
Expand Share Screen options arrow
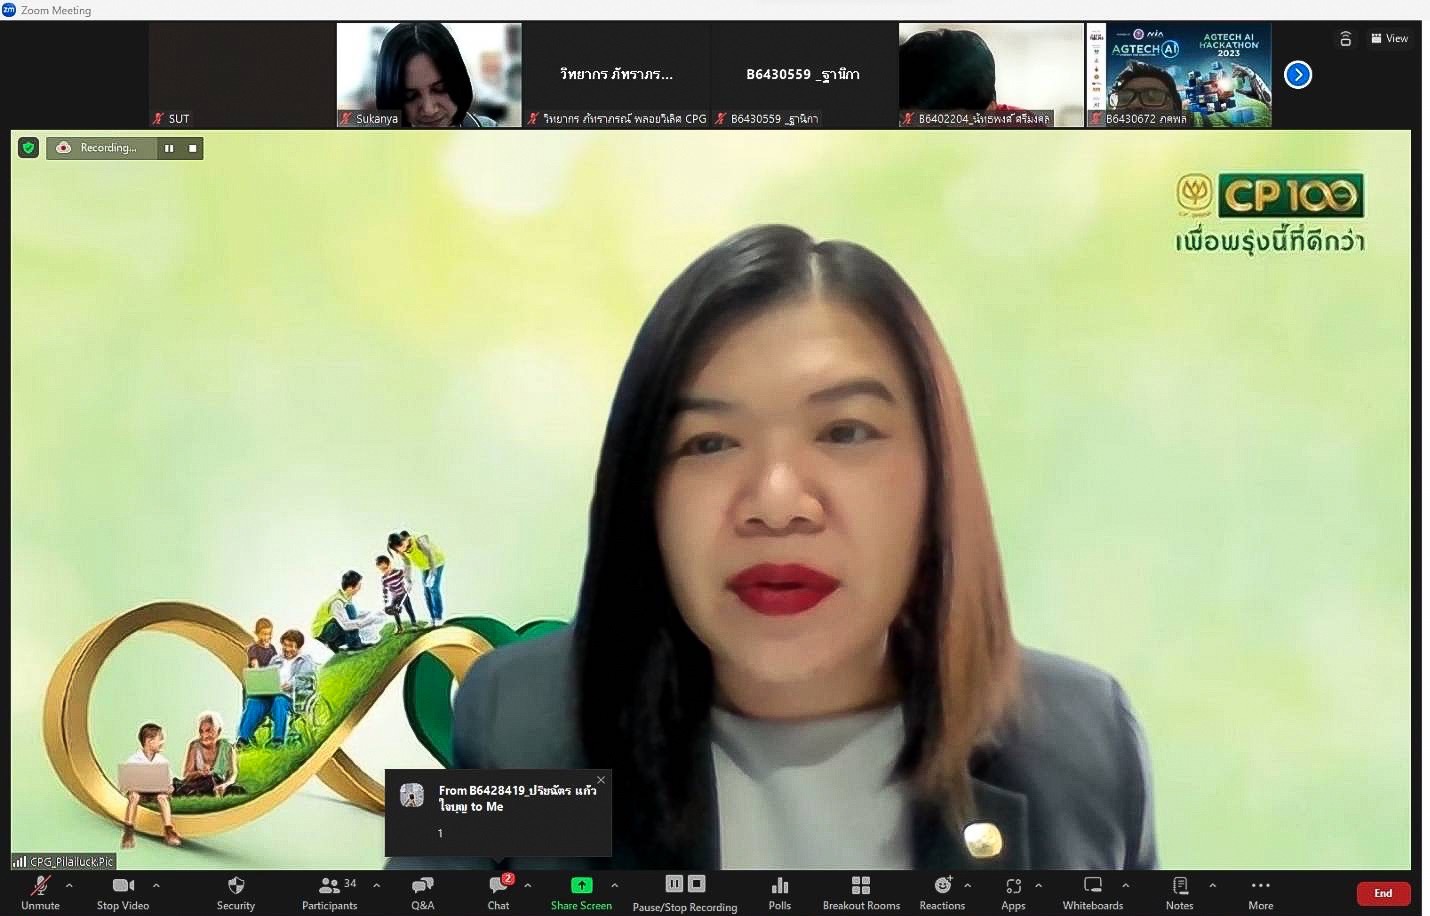[614, 885]
